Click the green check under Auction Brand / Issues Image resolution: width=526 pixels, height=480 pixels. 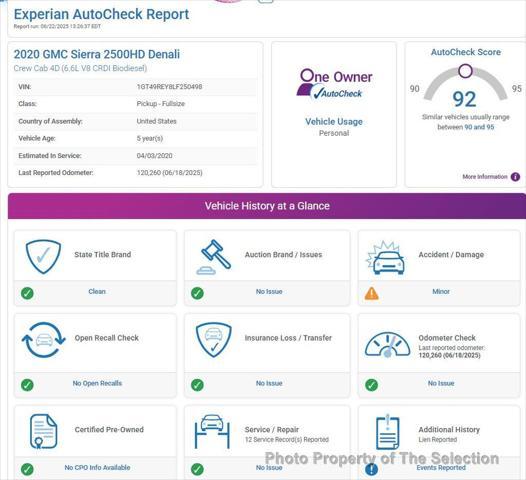click(x=197, y=293)
